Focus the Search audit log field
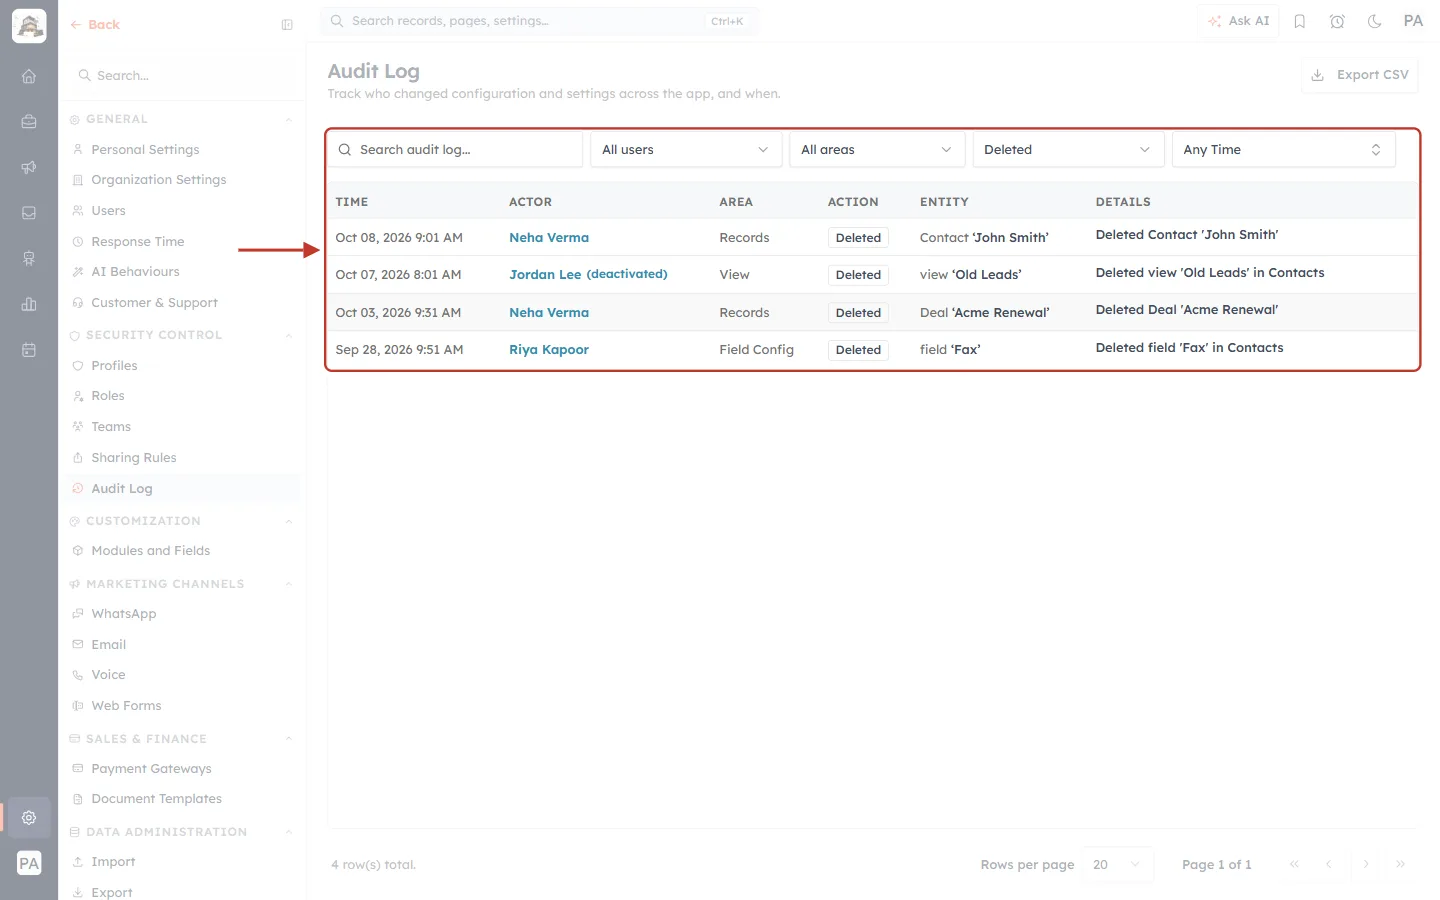Image resolution: width=1440 pixels, height=900 pixels. [x=455, y=150]
